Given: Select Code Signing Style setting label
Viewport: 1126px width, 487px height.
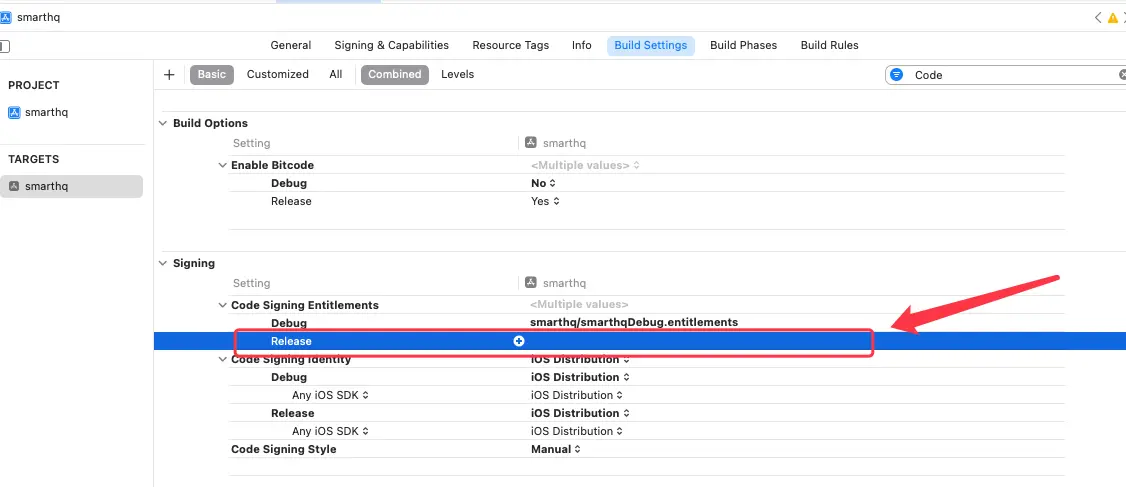Looking at the screenshot, I should point(284,449).
